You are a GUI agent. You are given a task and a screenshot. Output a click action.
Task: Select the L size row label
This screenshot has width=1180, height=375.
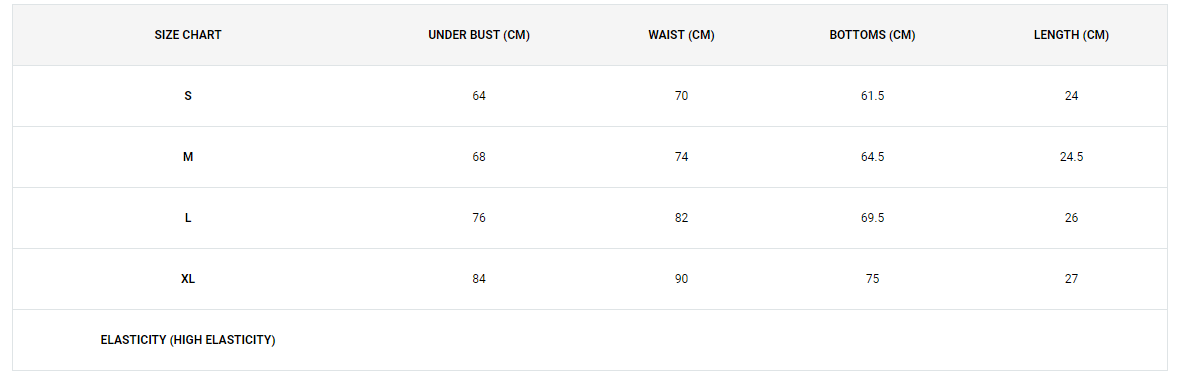188,218
